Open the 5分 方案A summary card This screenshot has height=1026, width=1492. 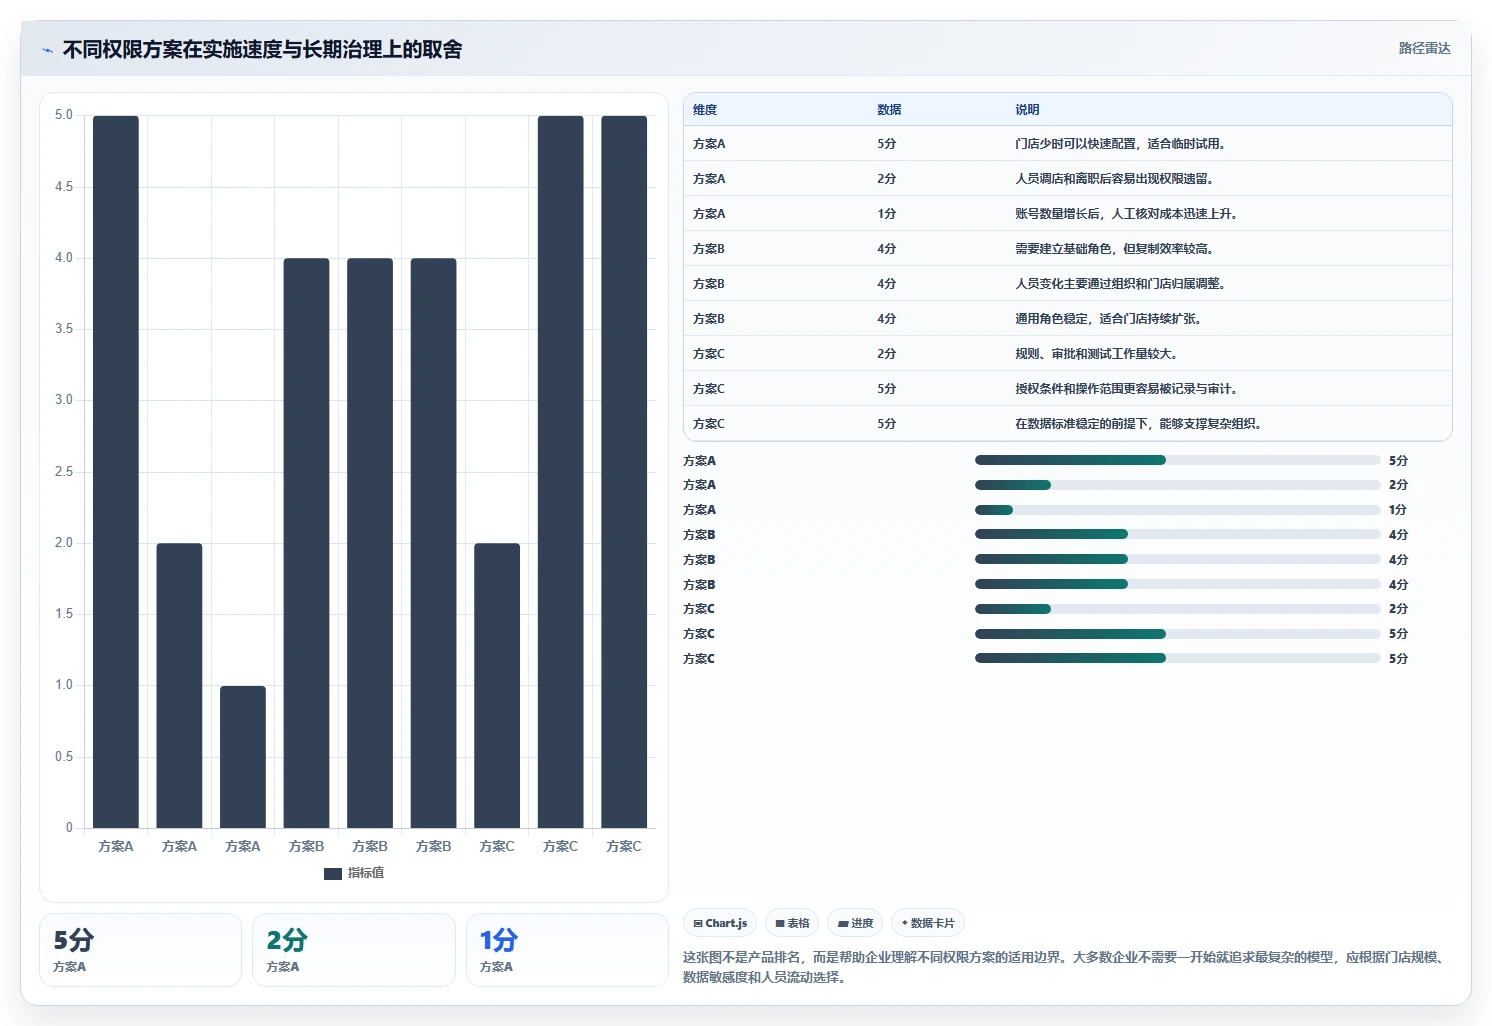[140, 950]
